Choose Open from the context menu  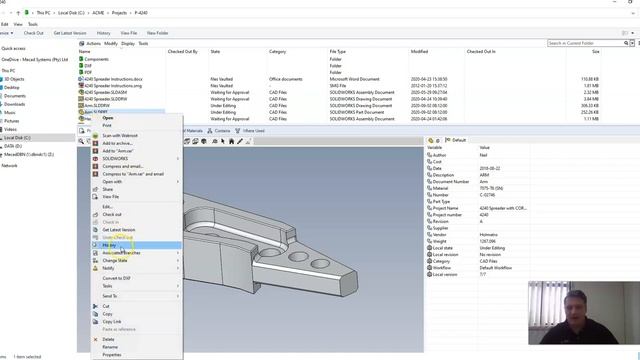tap(108, 118)
